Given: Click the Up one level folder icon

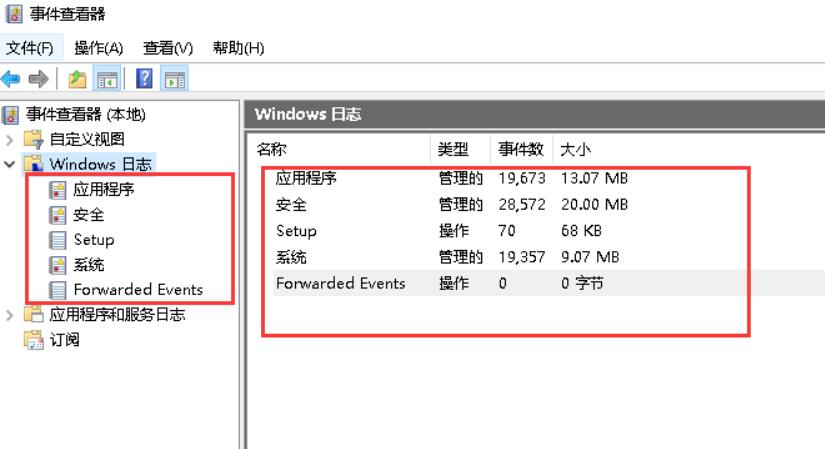Looking at the screenshot, I should coord(77,79).
